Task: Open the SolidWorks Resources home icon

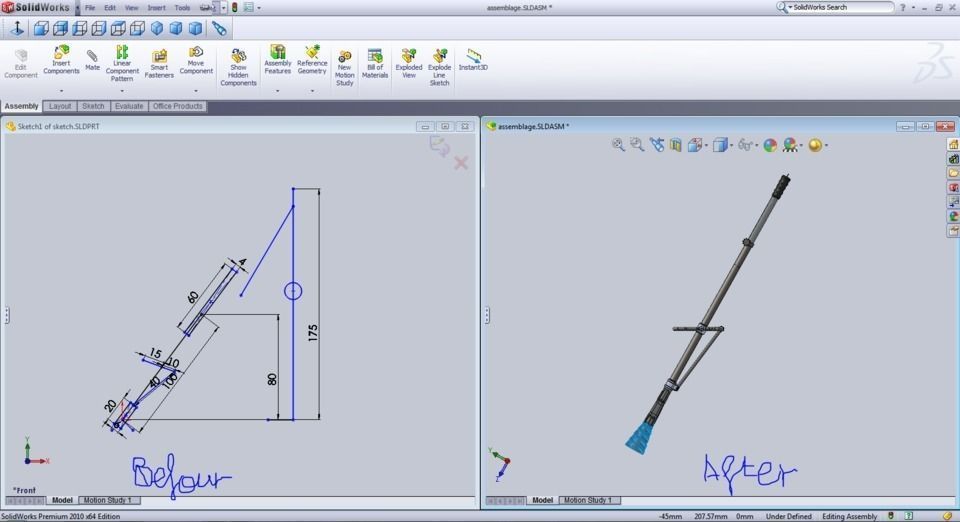Action: [953, 144]
